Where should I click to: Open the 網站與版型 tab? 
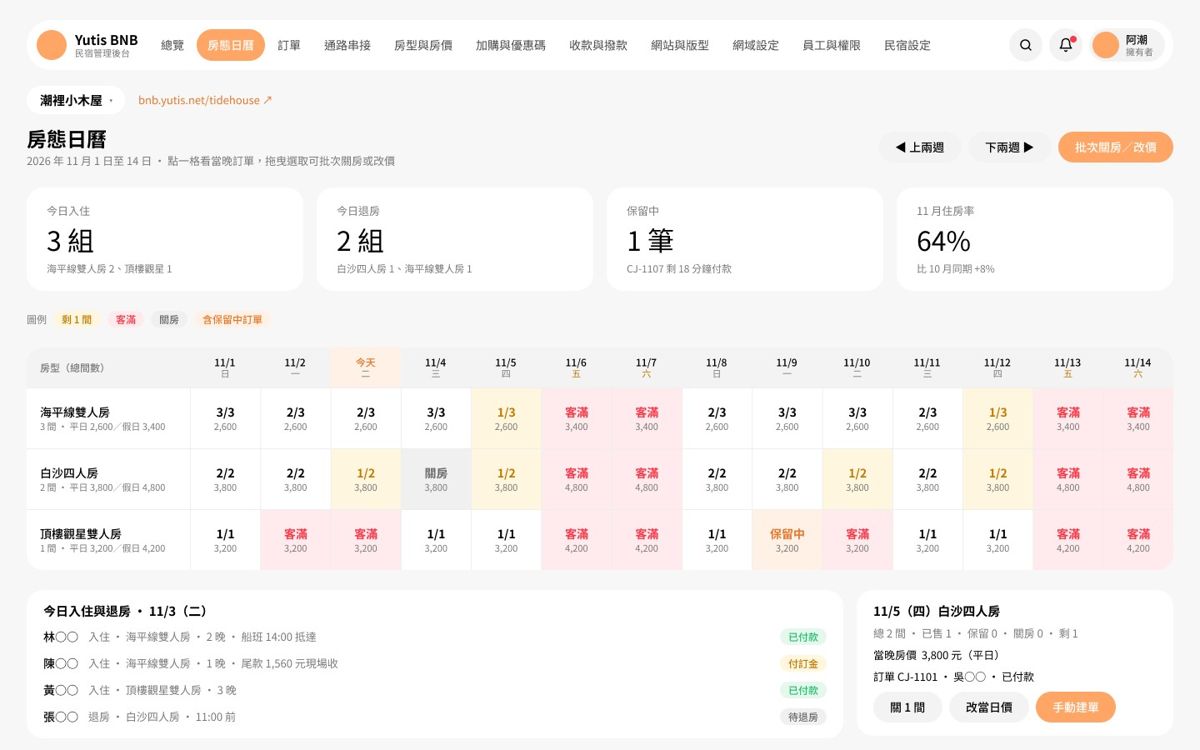[680, 45]
